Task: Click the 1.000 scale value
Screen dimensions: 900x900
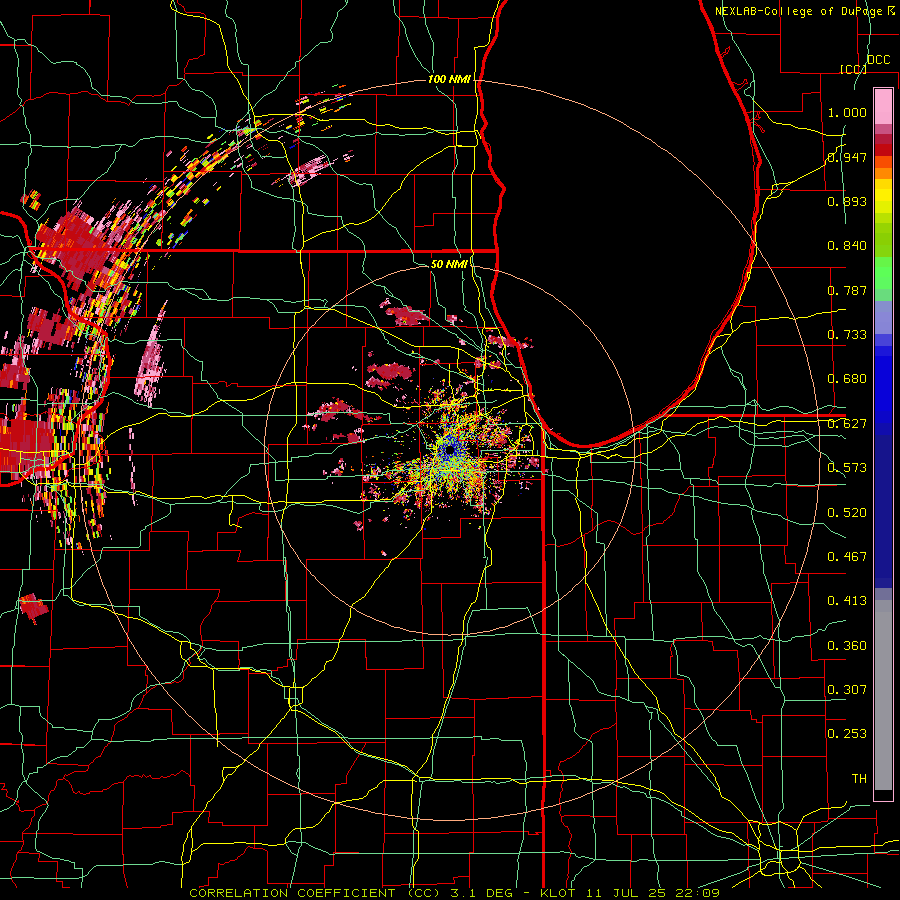Action: [847, 112]
